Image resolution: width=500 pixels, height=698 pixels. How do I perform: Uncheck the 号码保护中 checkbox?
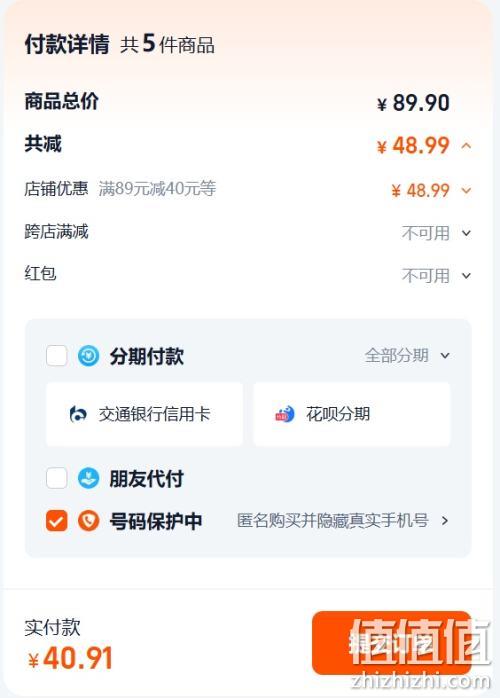click(x=57, y=520)
